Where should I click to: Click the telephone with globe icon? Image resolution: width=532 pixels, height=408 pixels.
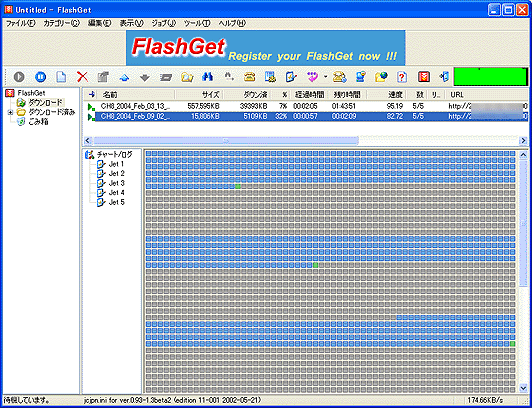(339, 77)
